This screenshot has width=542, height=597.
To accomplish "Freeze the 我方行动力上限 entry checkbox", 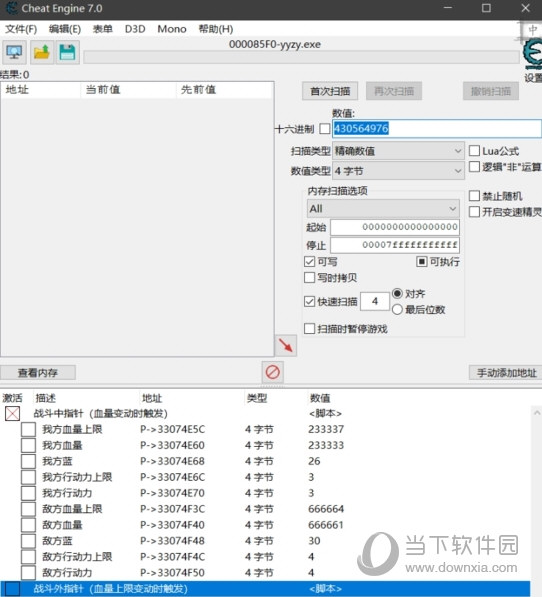I will pyautogui.click(x=29, y=477).
